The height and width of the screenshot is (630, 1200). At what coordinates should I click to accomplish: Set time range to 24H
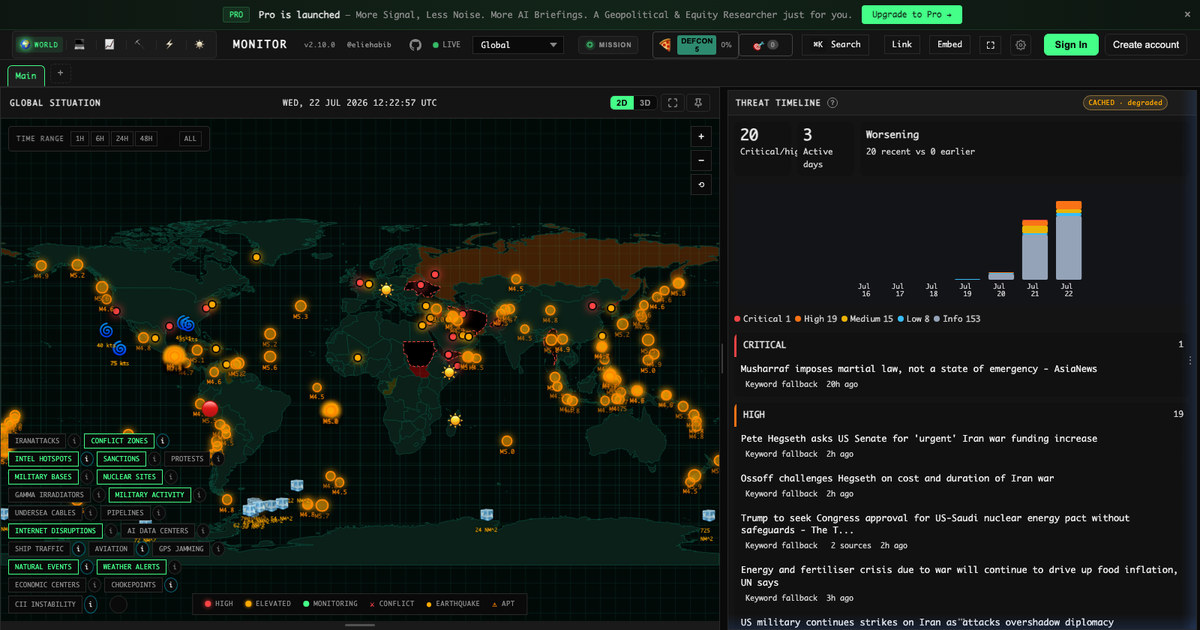point(122,139)
